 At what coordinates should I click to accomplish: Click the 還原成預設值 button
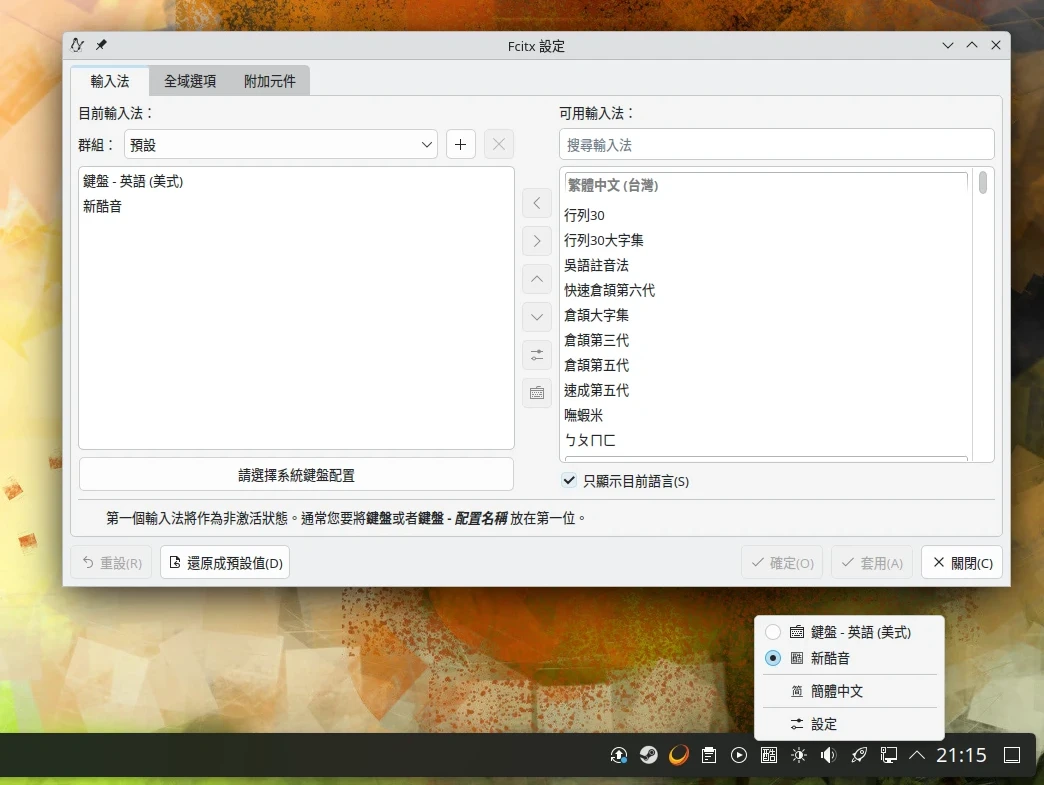225,563
